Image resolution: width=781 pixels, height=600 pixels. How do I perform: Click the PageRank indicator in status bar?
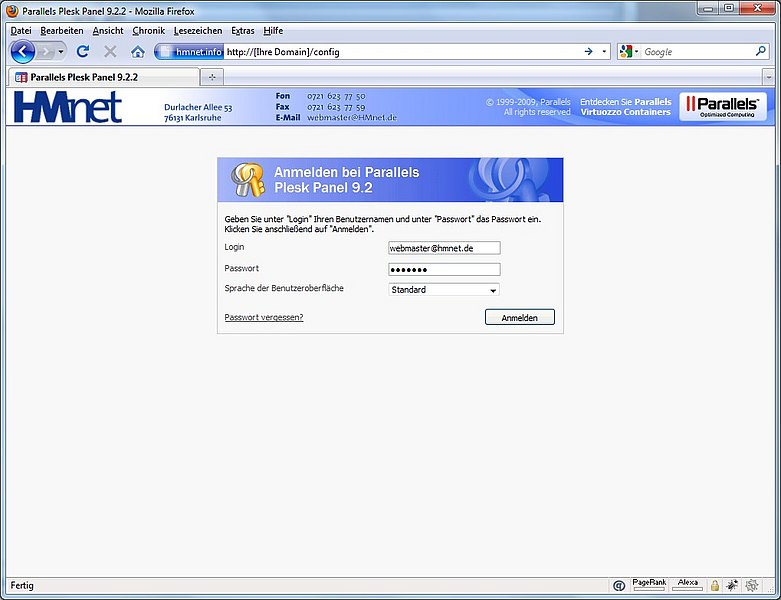(x=649, y=585)
